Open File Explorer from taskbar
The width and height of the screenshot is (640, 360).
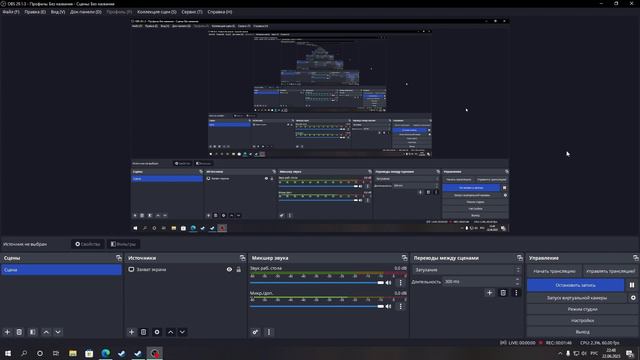[x=73, y=353]
